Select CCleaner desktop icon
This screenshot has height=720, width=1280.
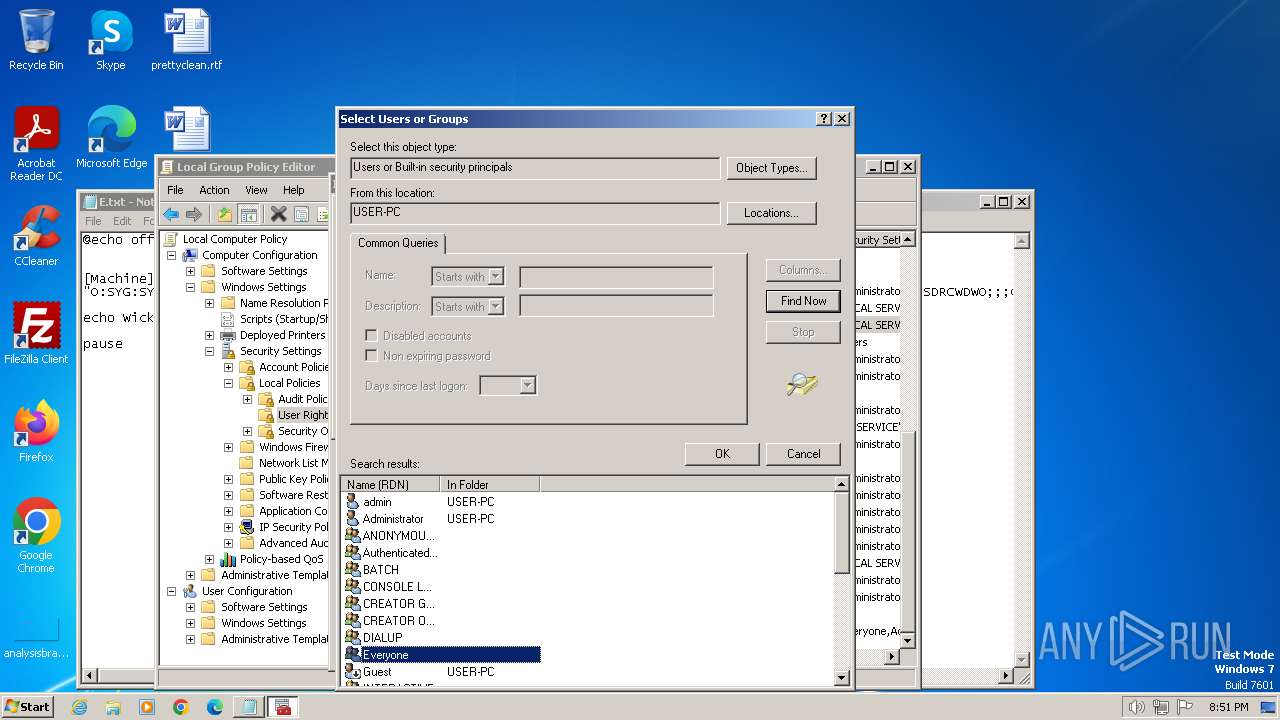tap(36, 236)
